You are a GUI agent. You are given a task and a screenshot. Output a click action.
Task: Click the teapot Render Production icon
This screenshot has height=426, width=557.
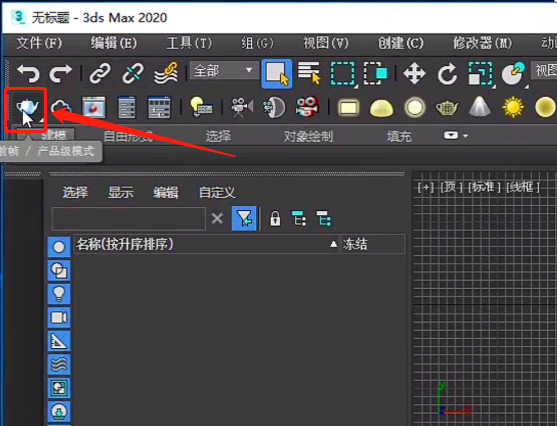pos(27,107)
